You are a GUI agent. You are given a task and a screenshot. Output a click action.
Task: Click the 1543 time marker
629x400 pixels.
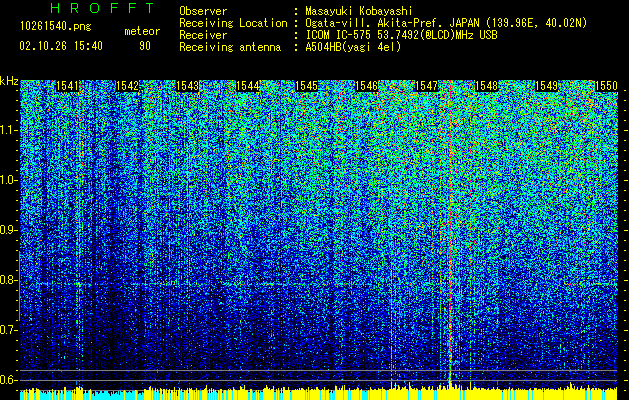point(187,86)
